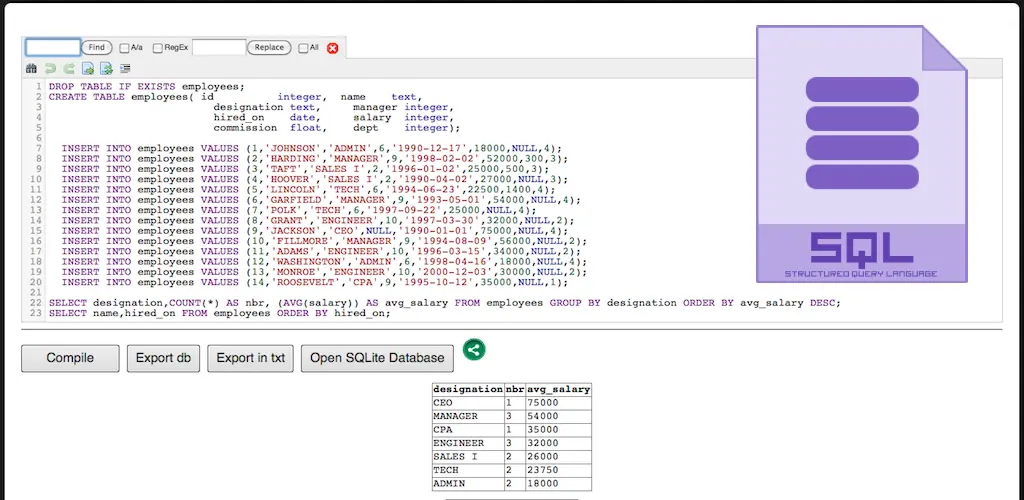Click the CPA cell in results table

point(468,430)
